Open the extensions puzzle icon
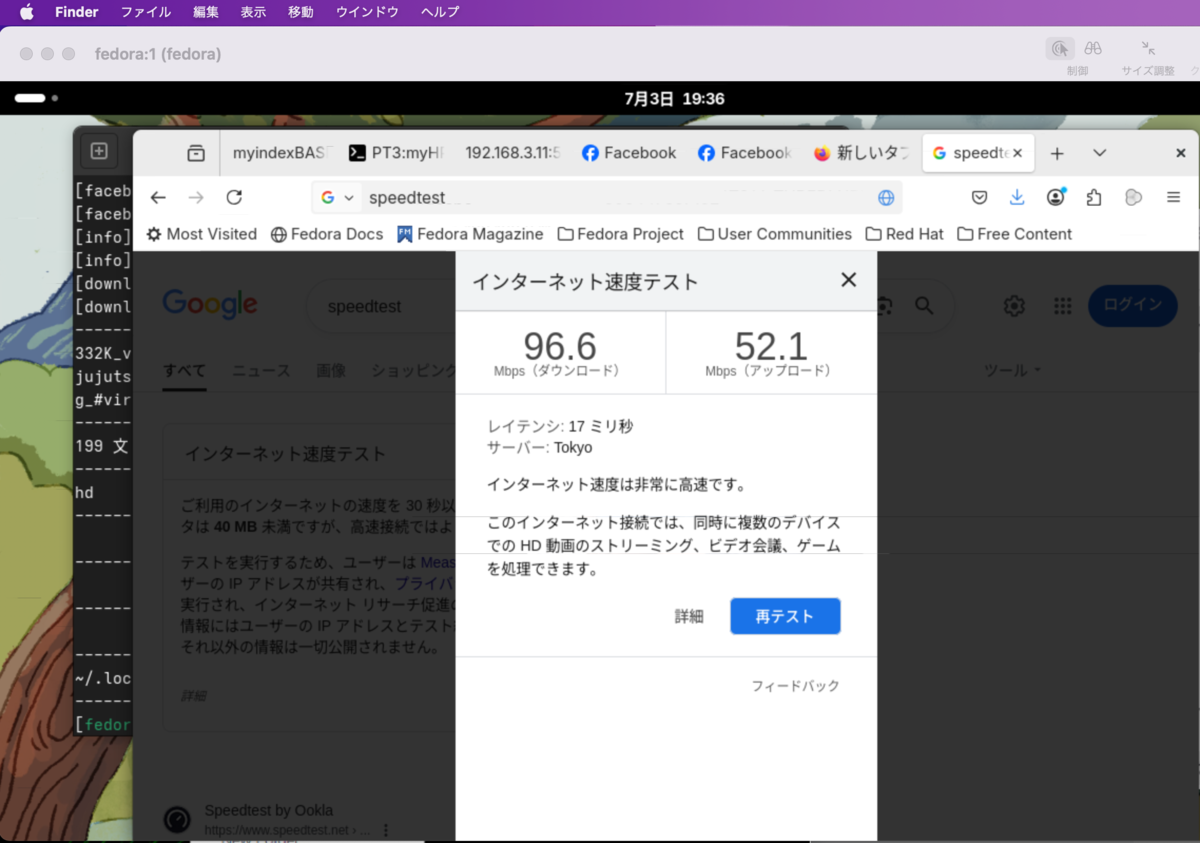The width and height of the screenshot is (1200, 843). tap(1094, 197)
